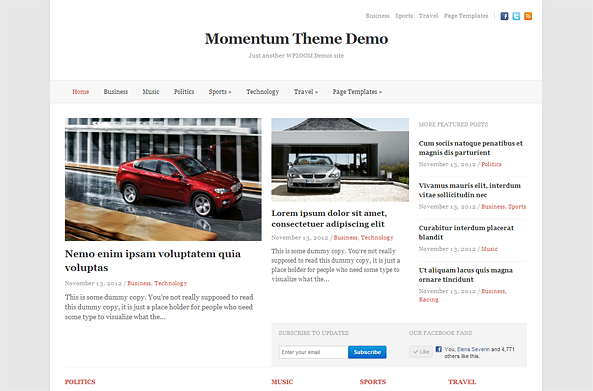Click Business category under Nemo enim post
The image size is (593, 391).
pos(139,283)
